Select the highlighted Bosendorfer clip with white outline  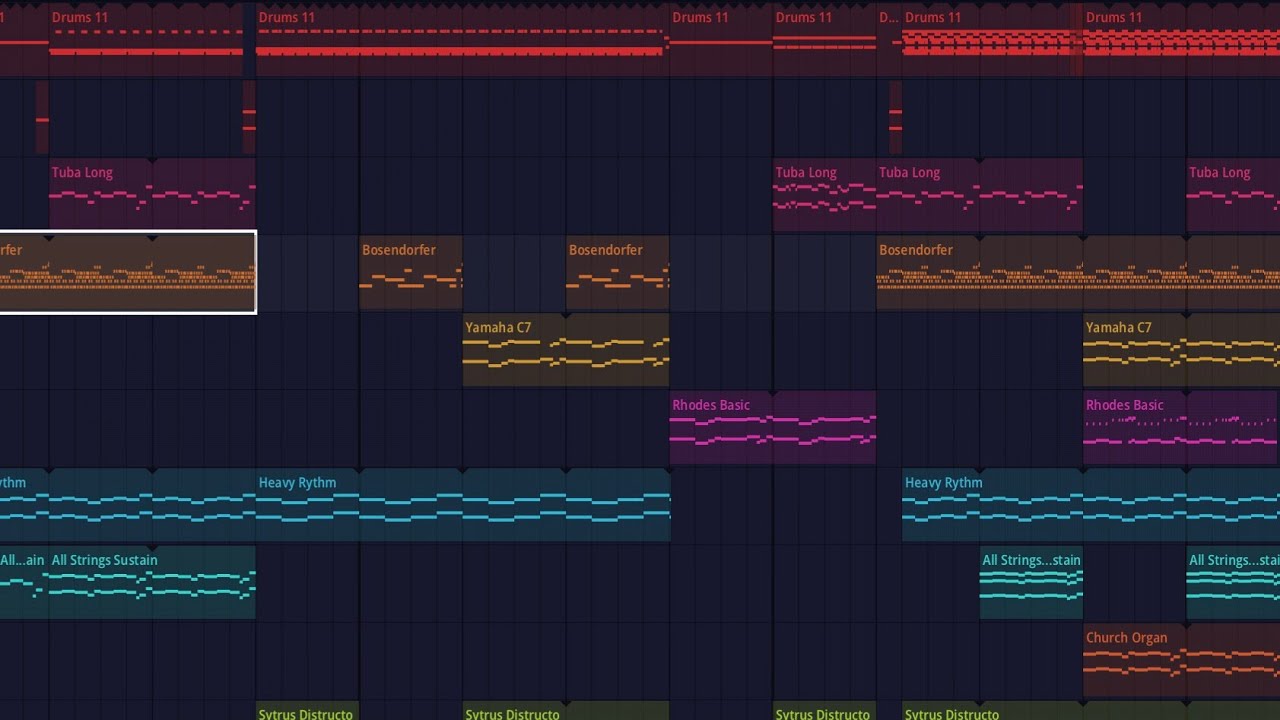(x=128, y=272)
